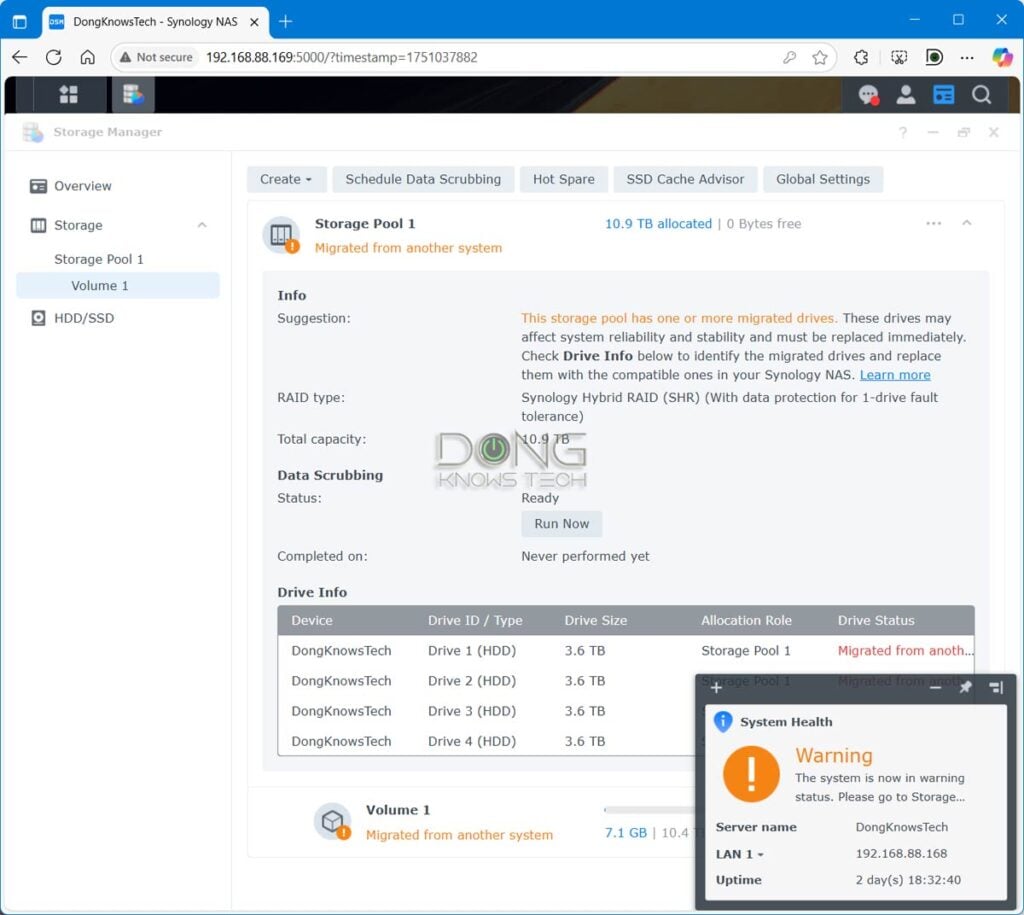Select Storage Pool 1 in sidebar

99,259
